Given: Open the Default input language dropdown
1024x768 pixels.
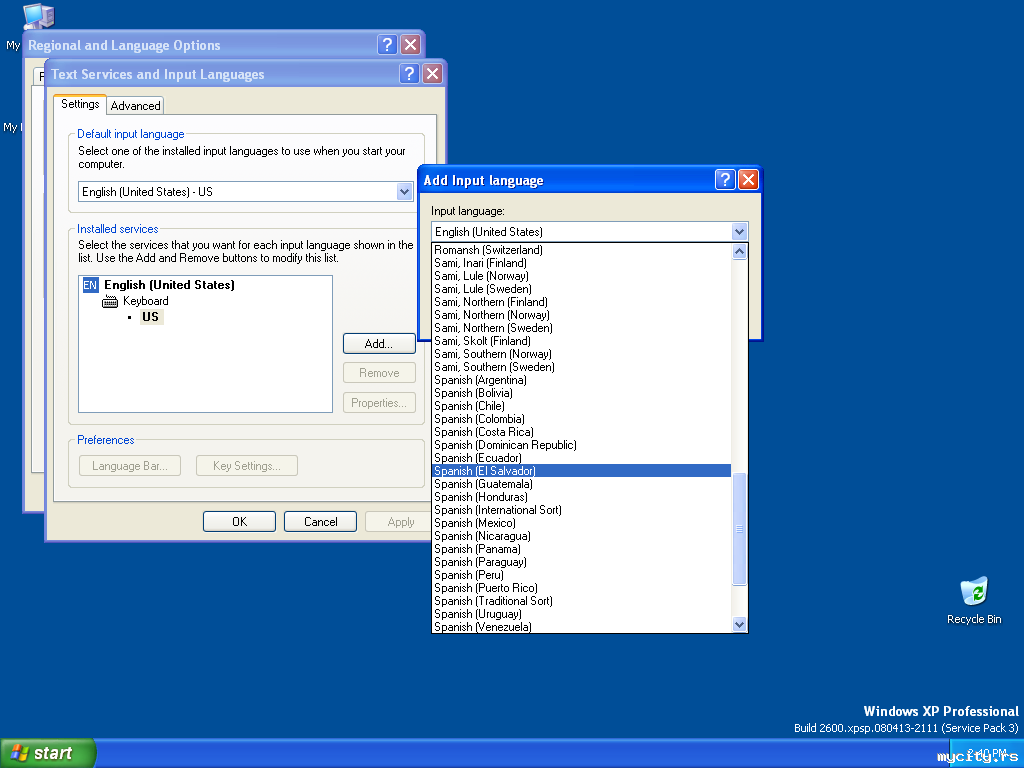Looking at the screenshot, I should click(404, 191).
